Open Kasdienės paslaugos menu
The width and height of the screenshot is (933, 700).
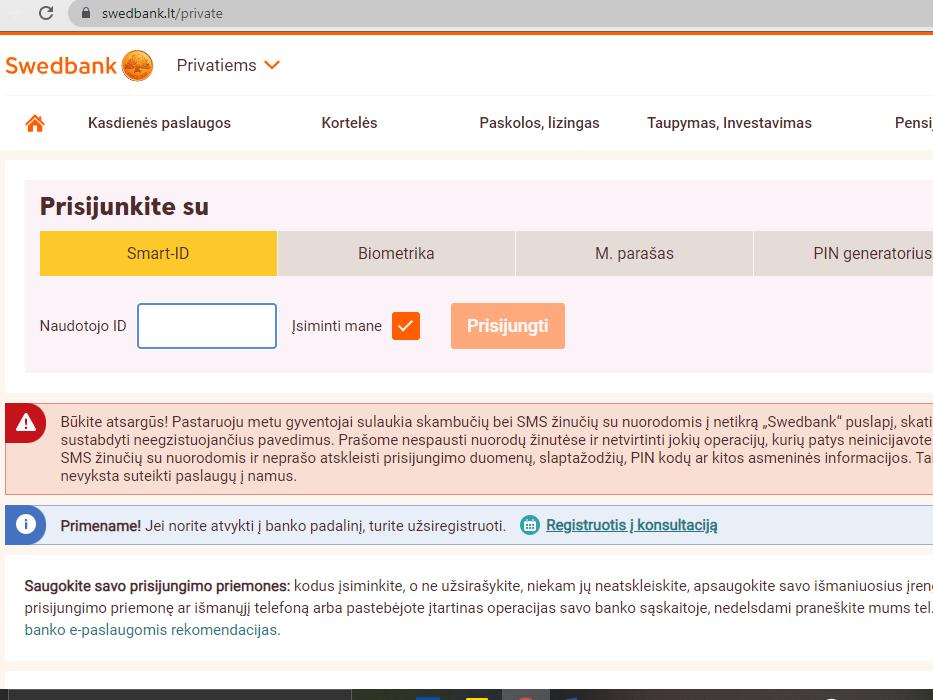[159, 123]
